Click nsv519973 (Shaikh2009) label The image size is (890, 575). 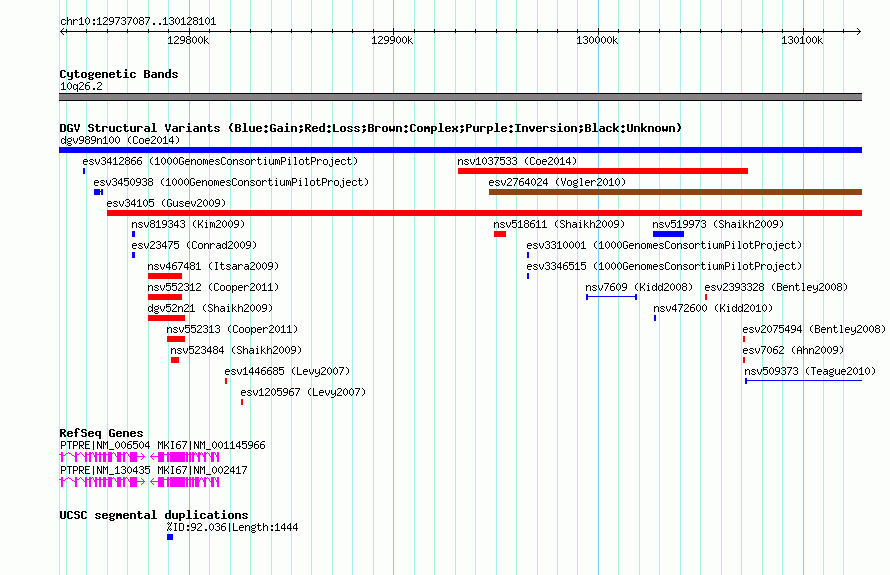[x=718, y=224]
